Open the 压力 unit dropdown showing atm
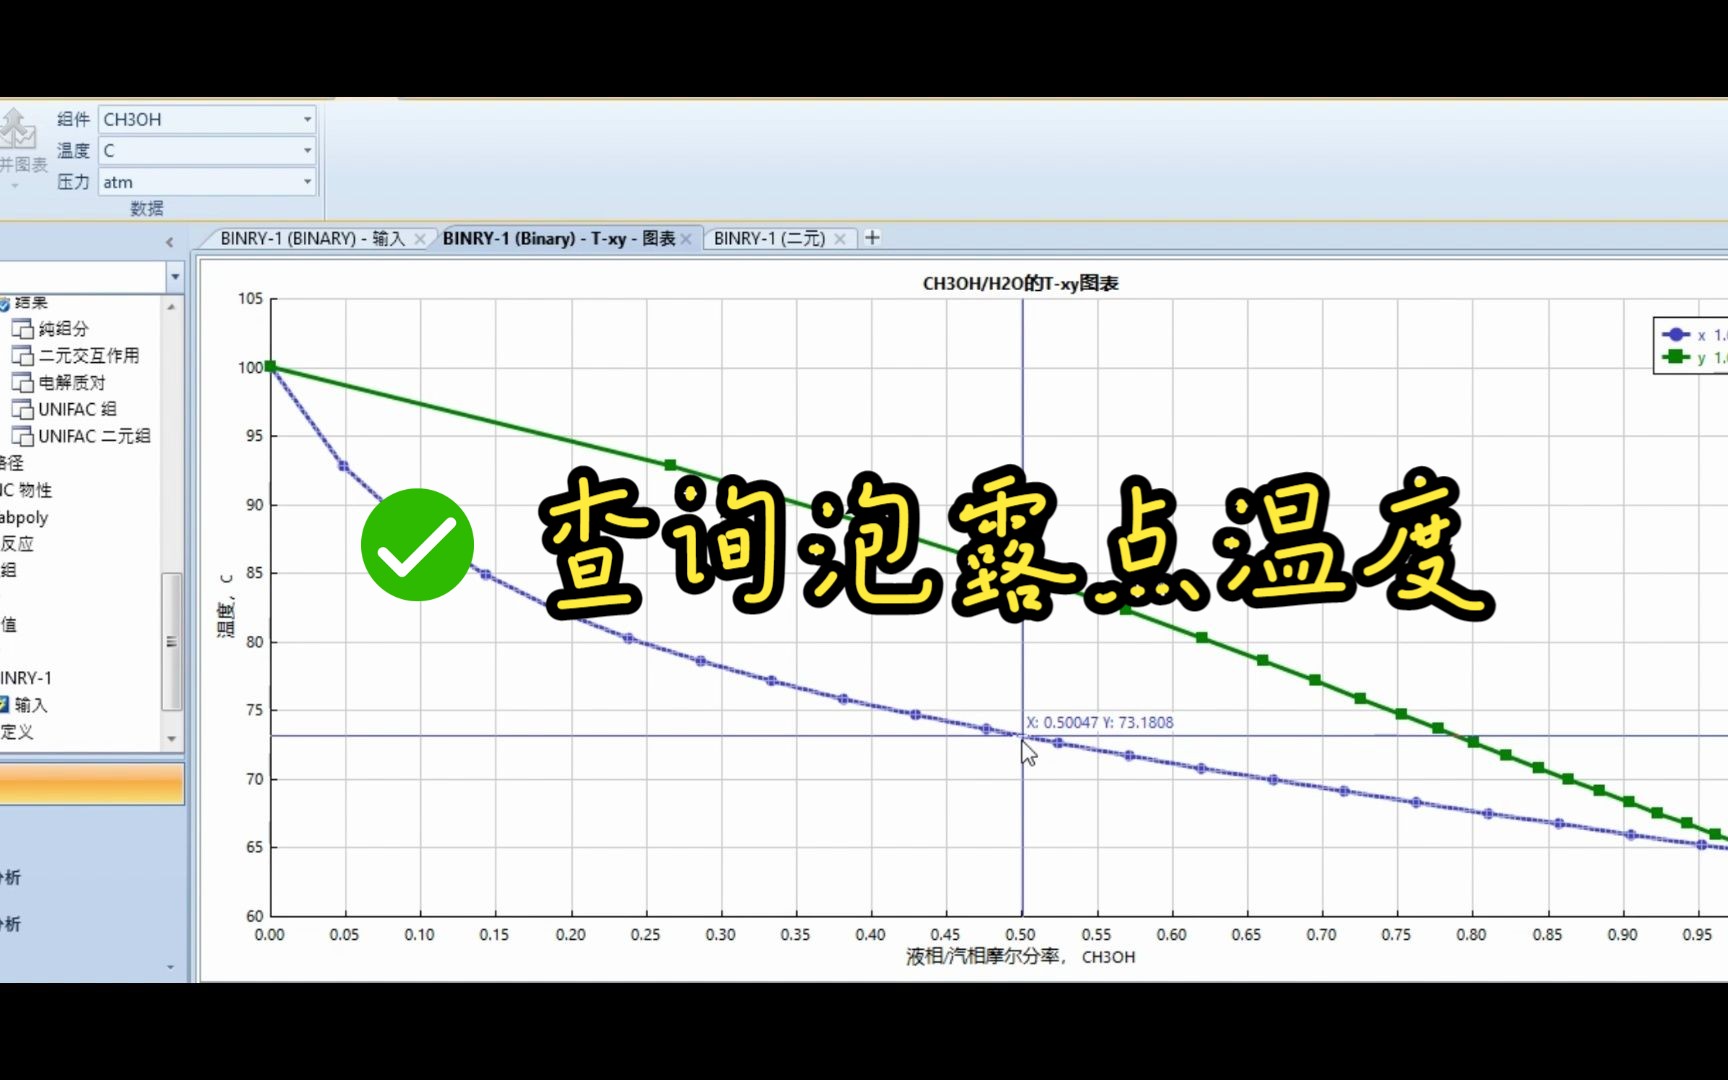 pyautogui.click(x=207, y=182)
